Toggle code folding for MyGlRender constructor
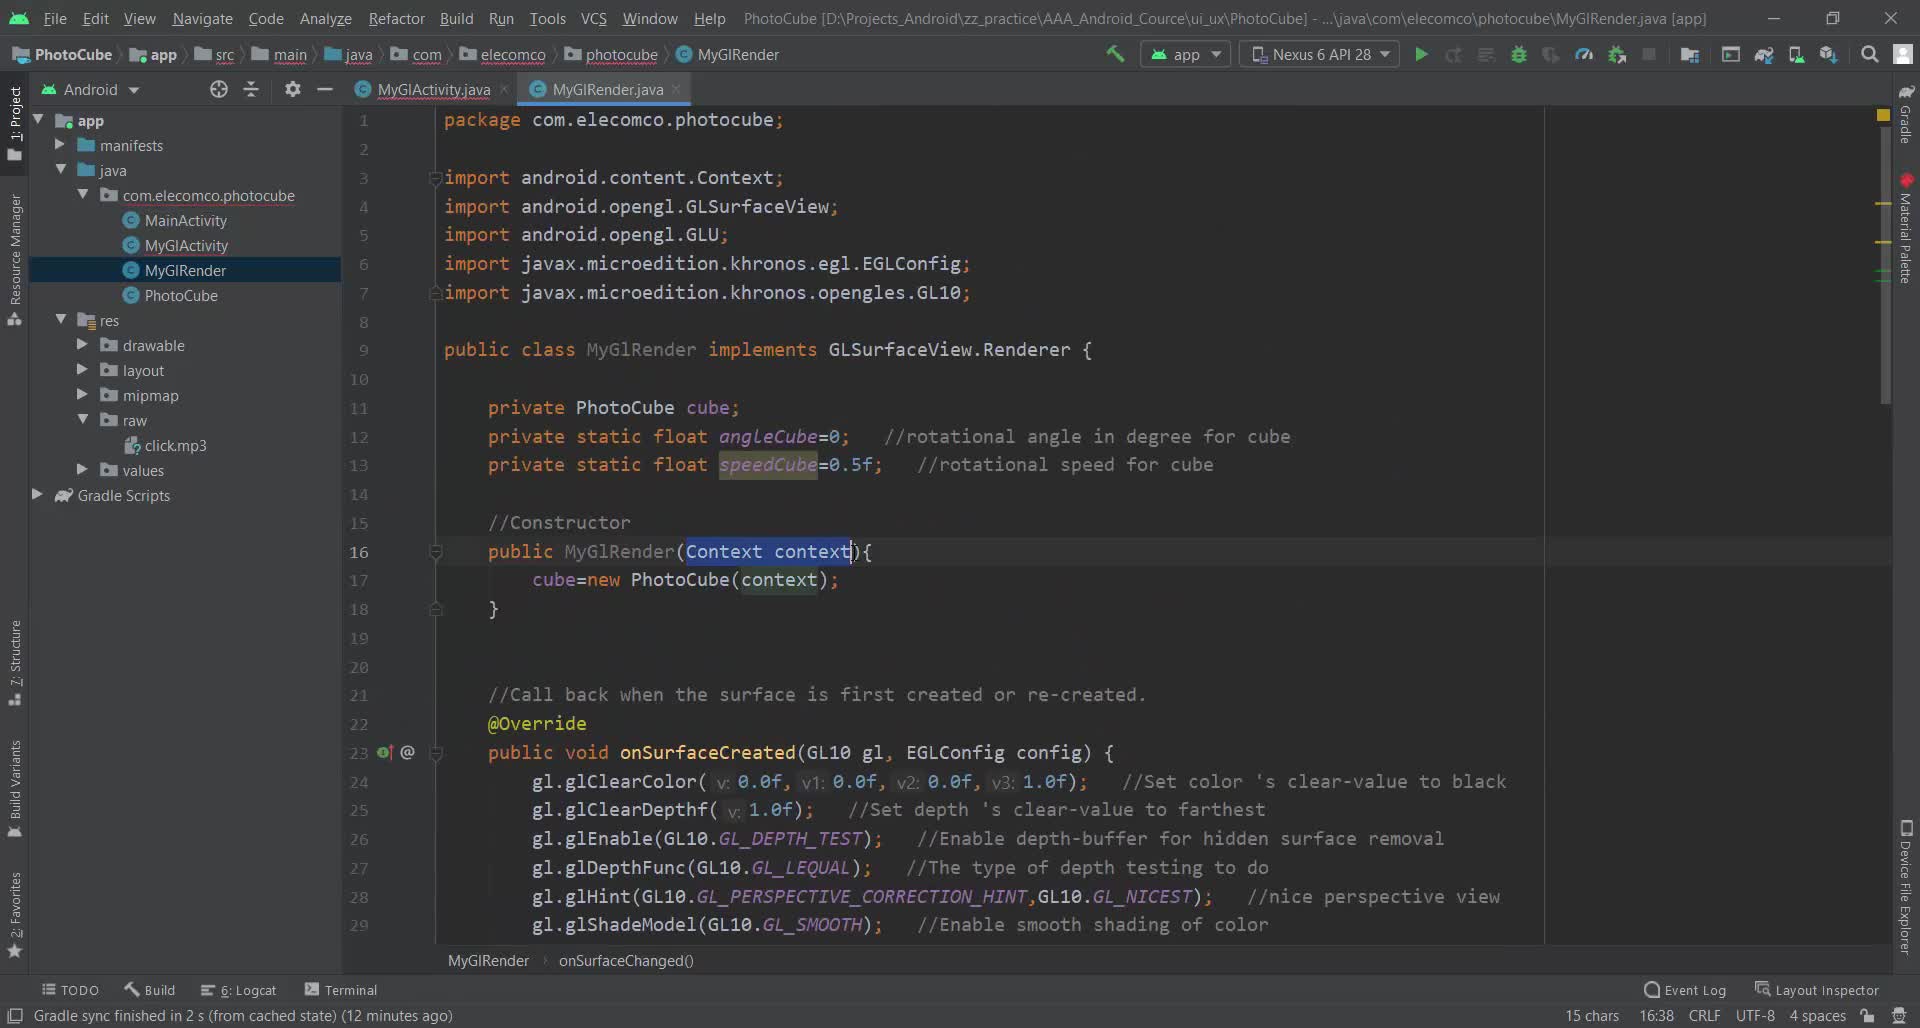The width and height of the screenshot is (1920, 1028). (435, 551)
